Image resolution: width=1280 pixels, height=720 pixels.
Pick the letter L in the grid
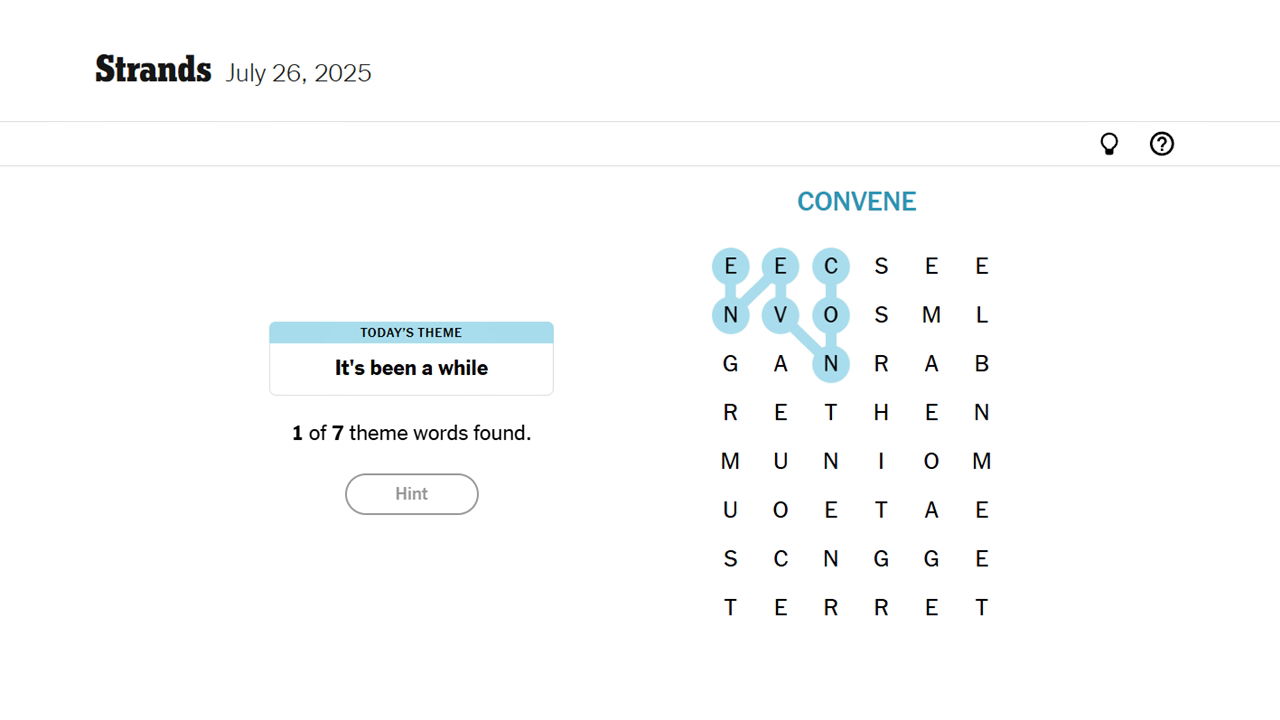[x=982, y=315]
